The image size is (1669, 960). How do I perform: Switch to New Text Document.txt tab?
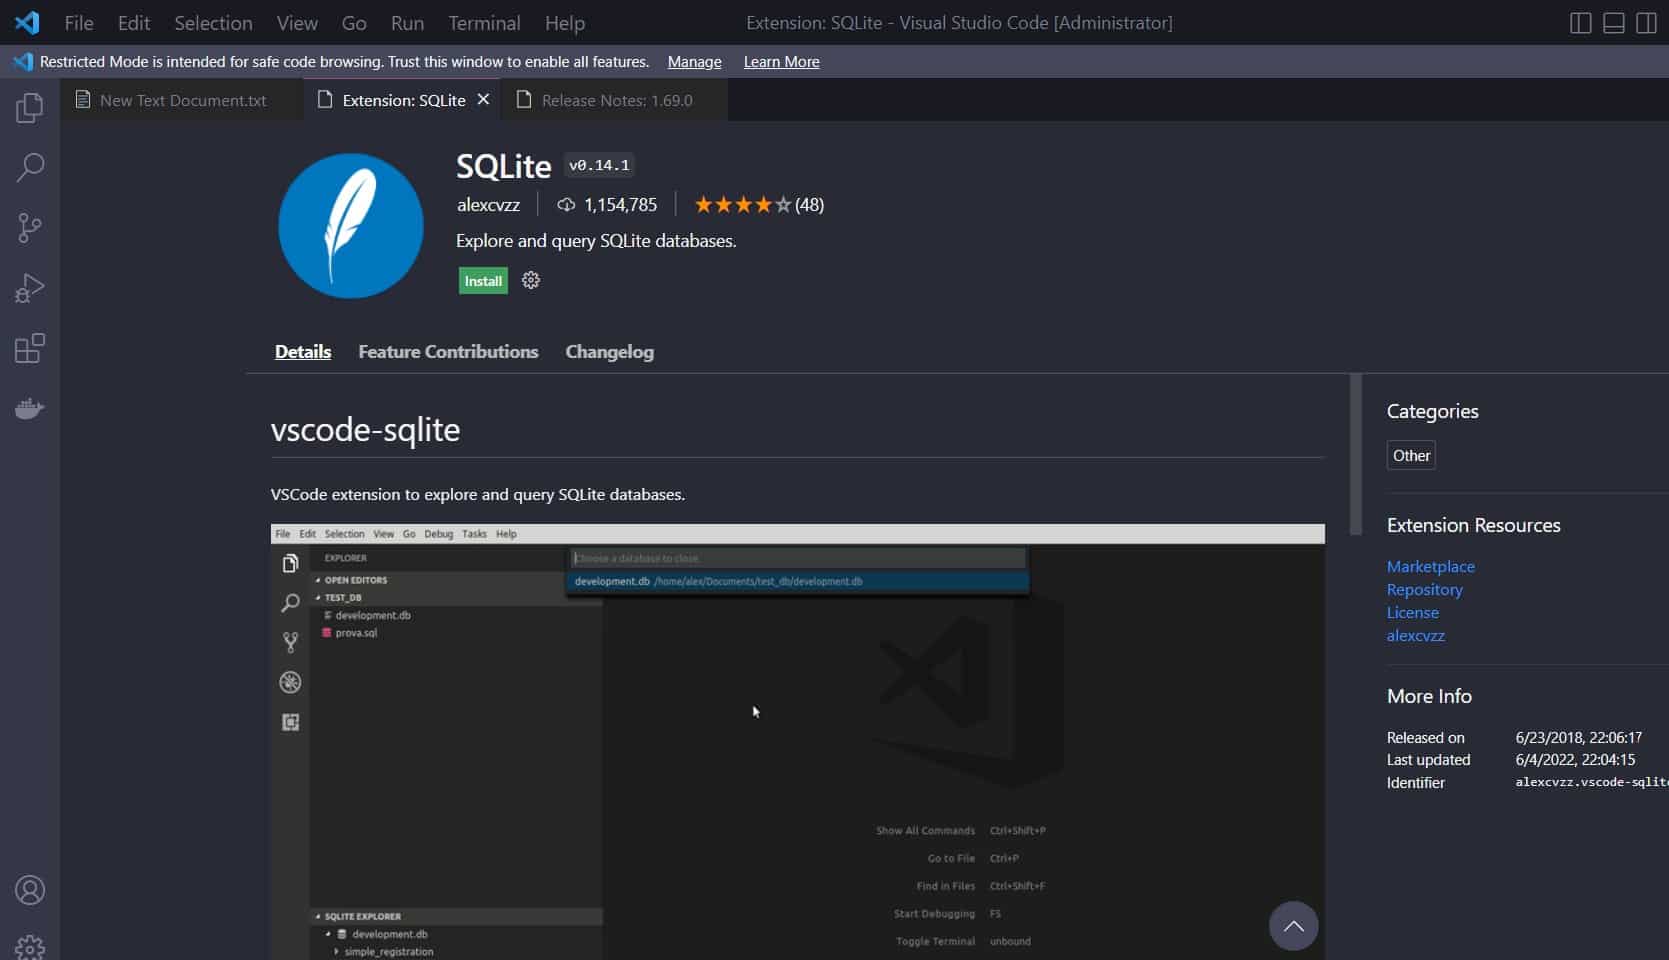coord(182,100)
